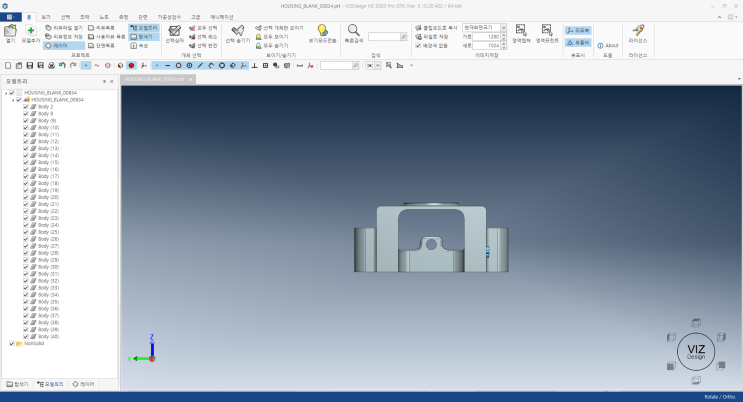The image size is (743, 402).
Task: Click the top cube view icon above VIZ
Action: click(x=696, y=323)
